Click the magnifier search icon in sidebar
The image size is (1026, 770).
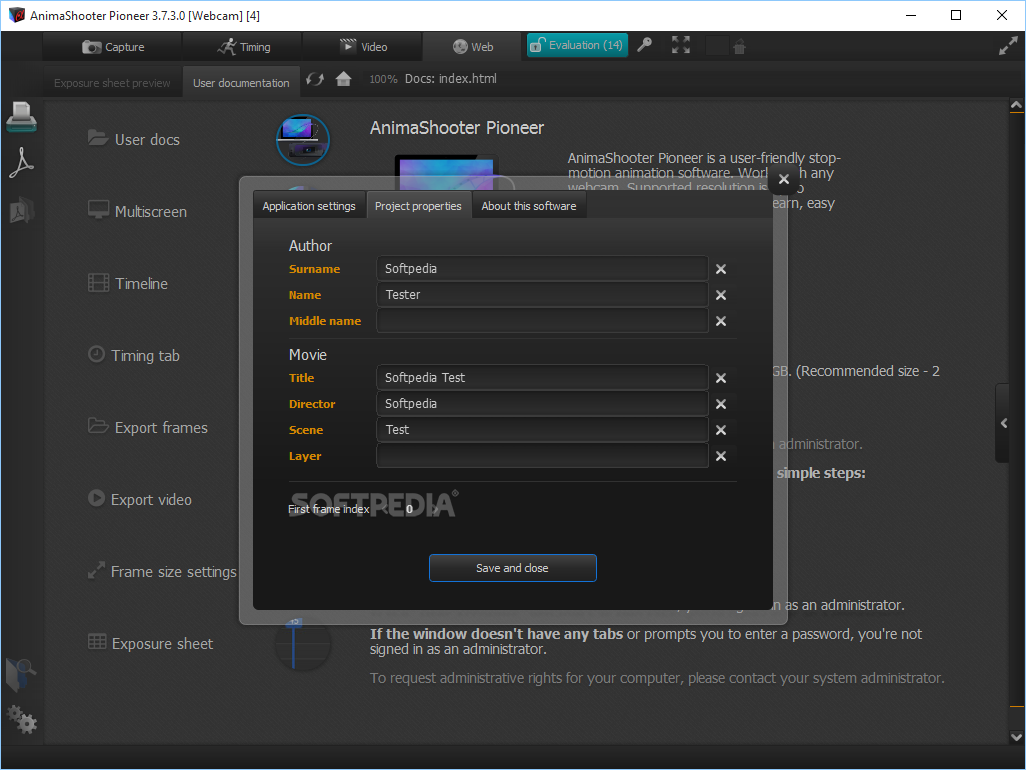(x=21, y=674)
